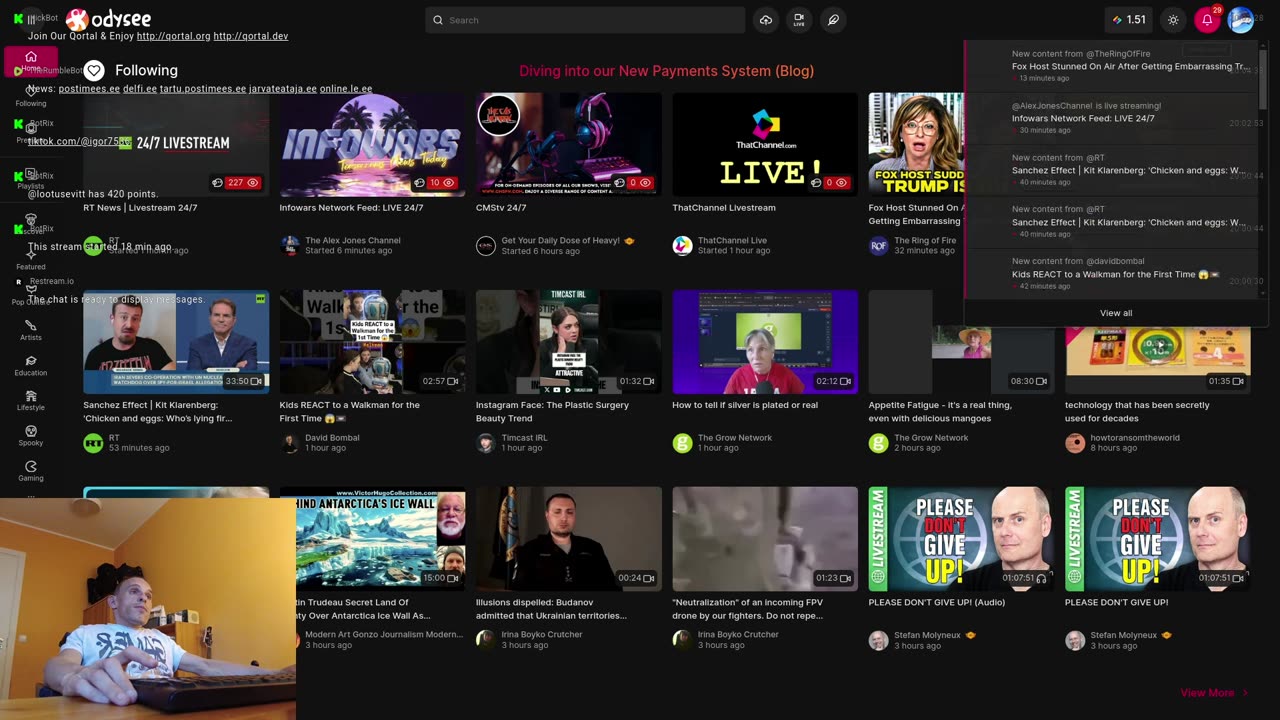Open Infowars Network Feed live notification
This screenshot has width=1280, height=720.
click(x=1110, y=118)
